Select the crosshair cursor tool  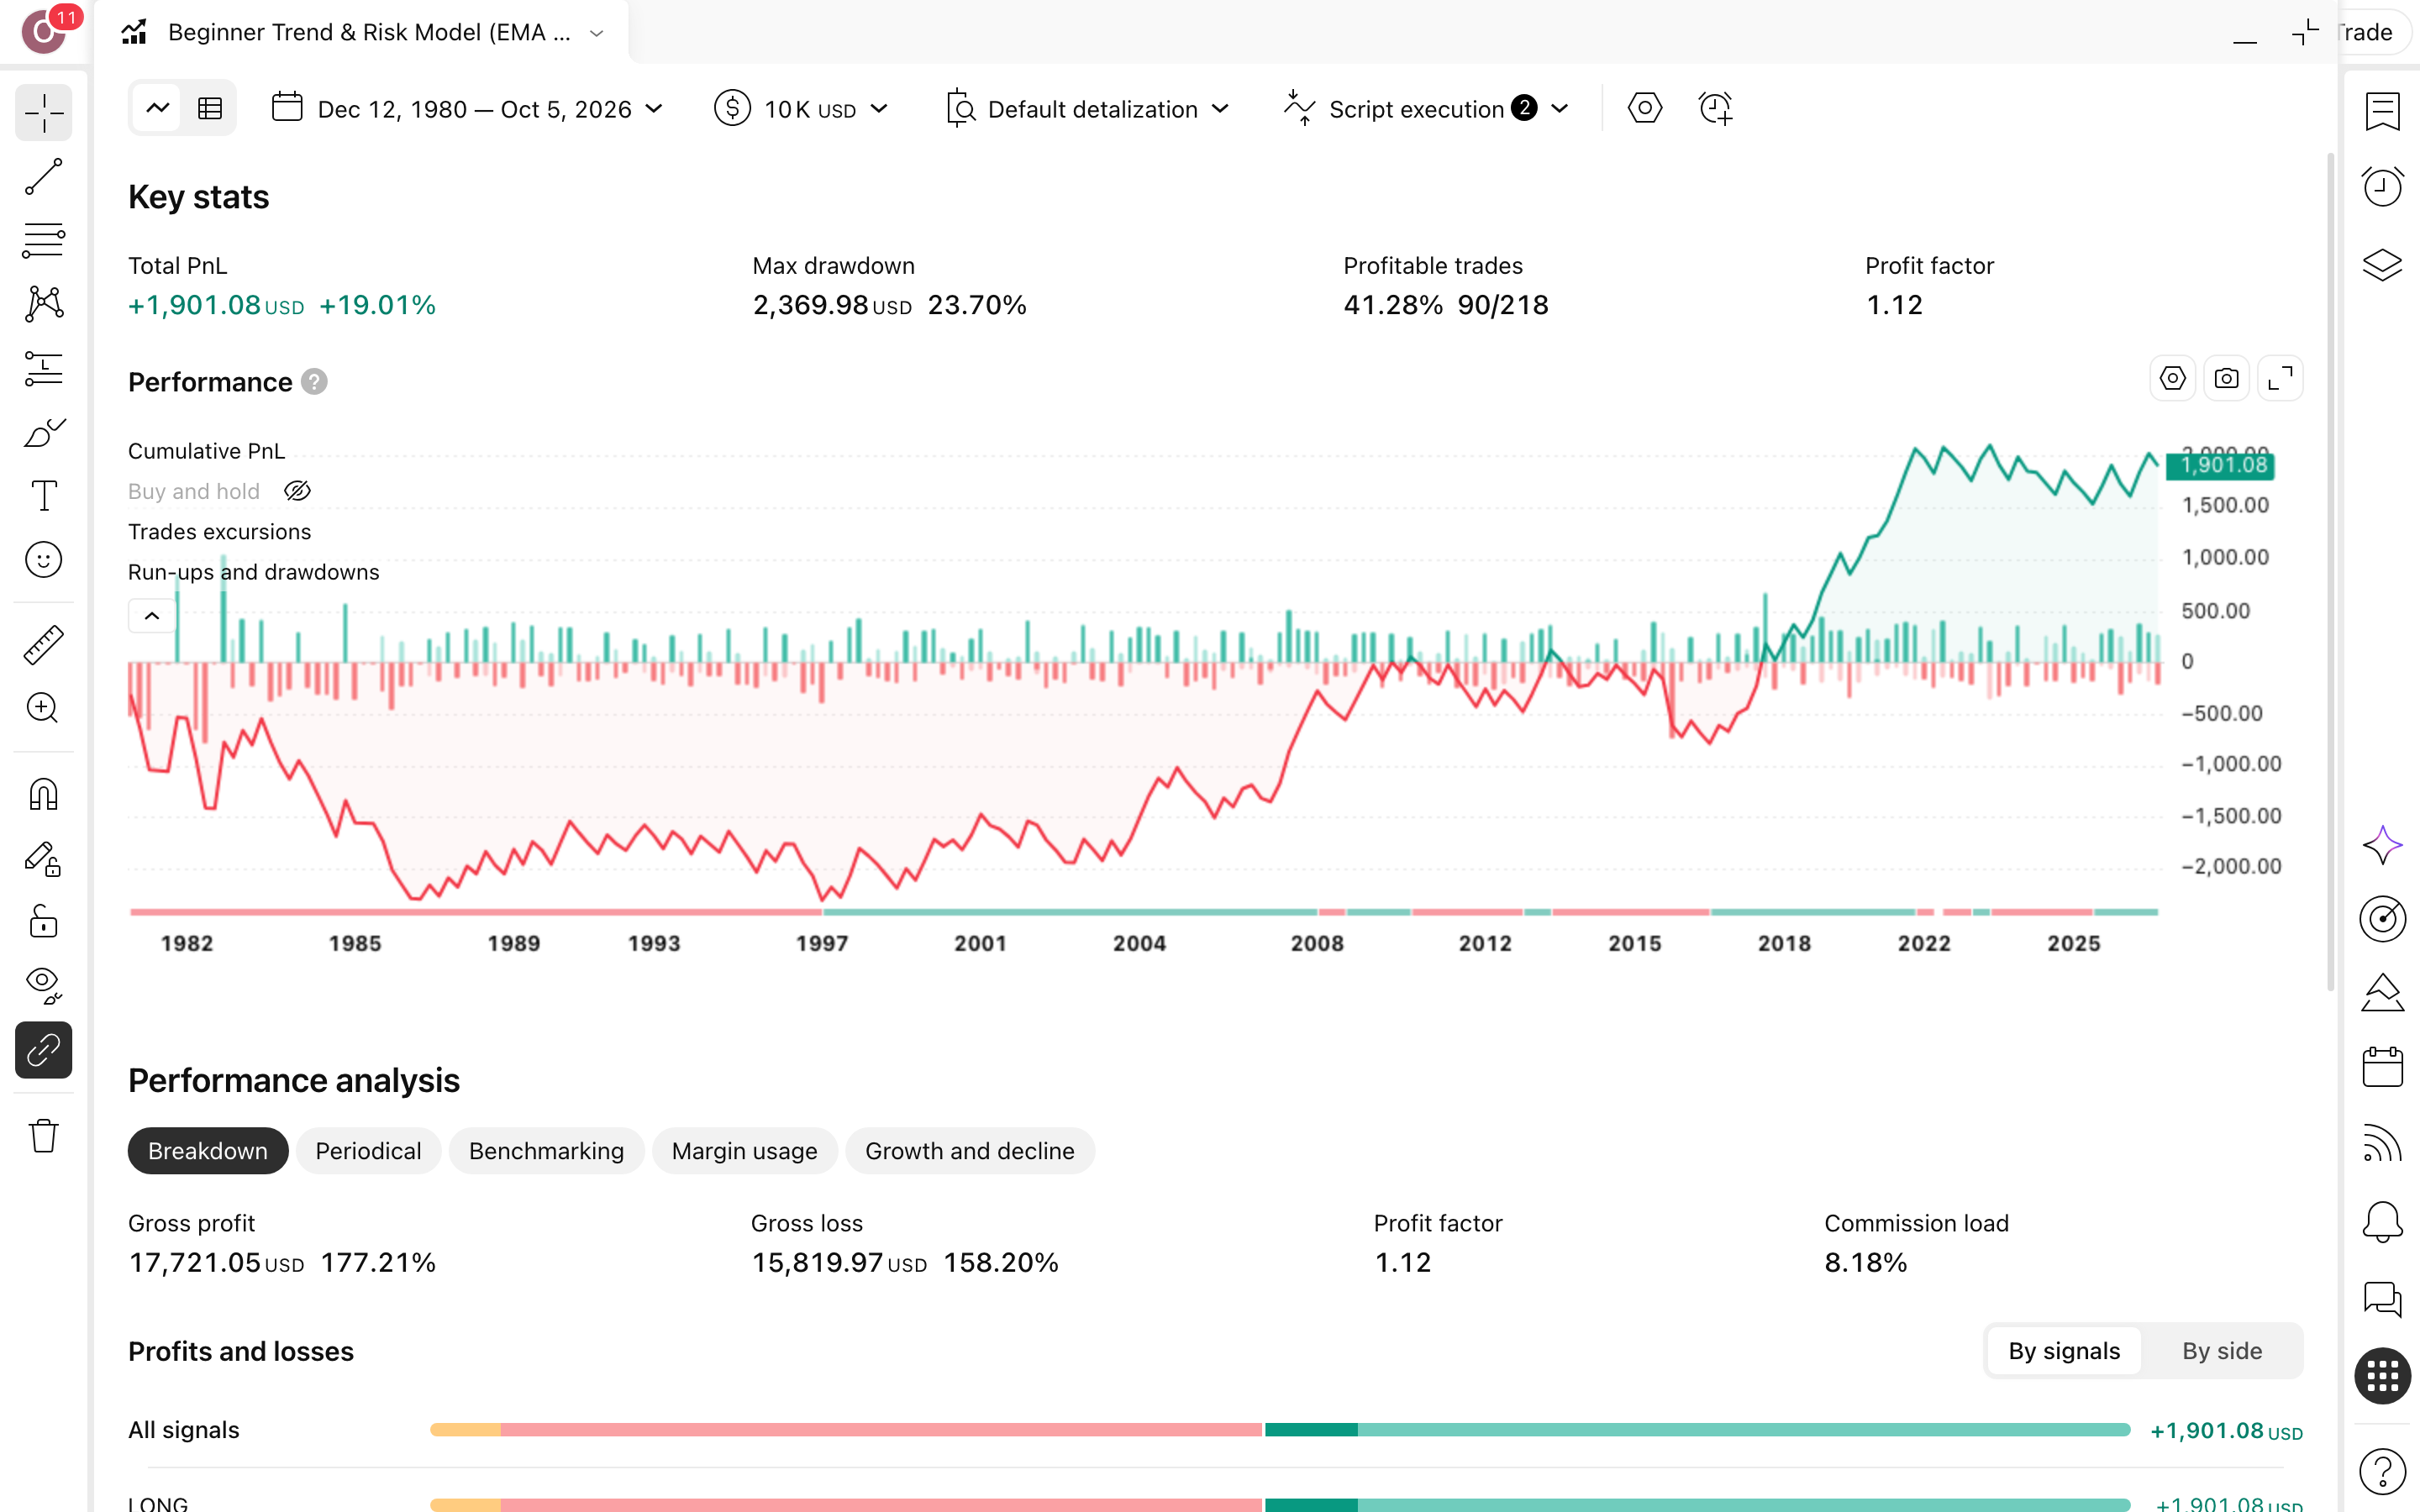(x=44, y=113)
